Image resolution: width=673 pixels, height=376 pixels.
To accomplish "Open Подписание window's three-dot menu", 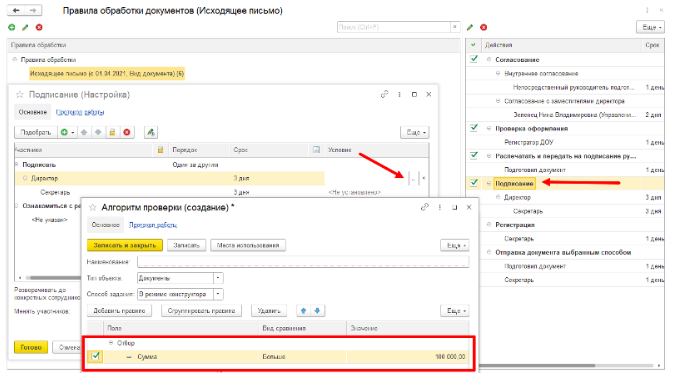I will (x=400, y=94).
